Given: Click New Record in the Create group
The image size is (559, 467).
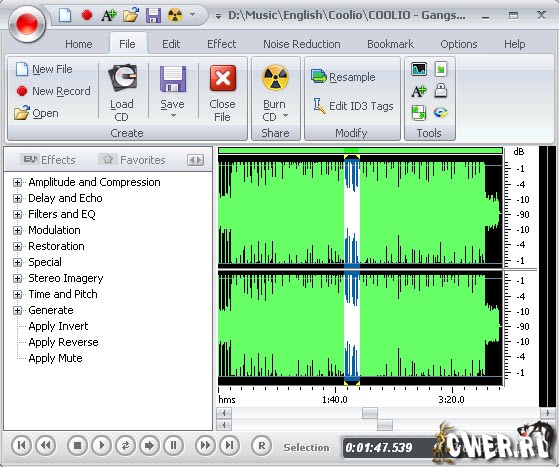Looking at the screenshot, I should (x=53, y=91).
